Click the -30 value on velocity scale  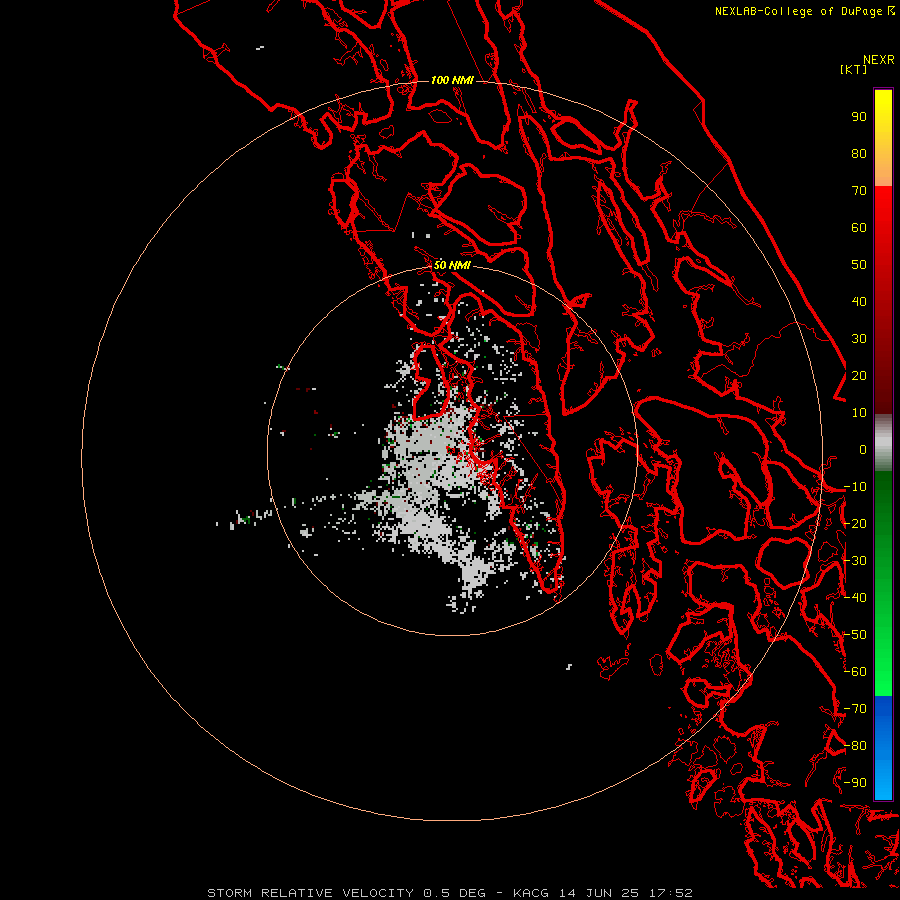click(x=855, y=561)
